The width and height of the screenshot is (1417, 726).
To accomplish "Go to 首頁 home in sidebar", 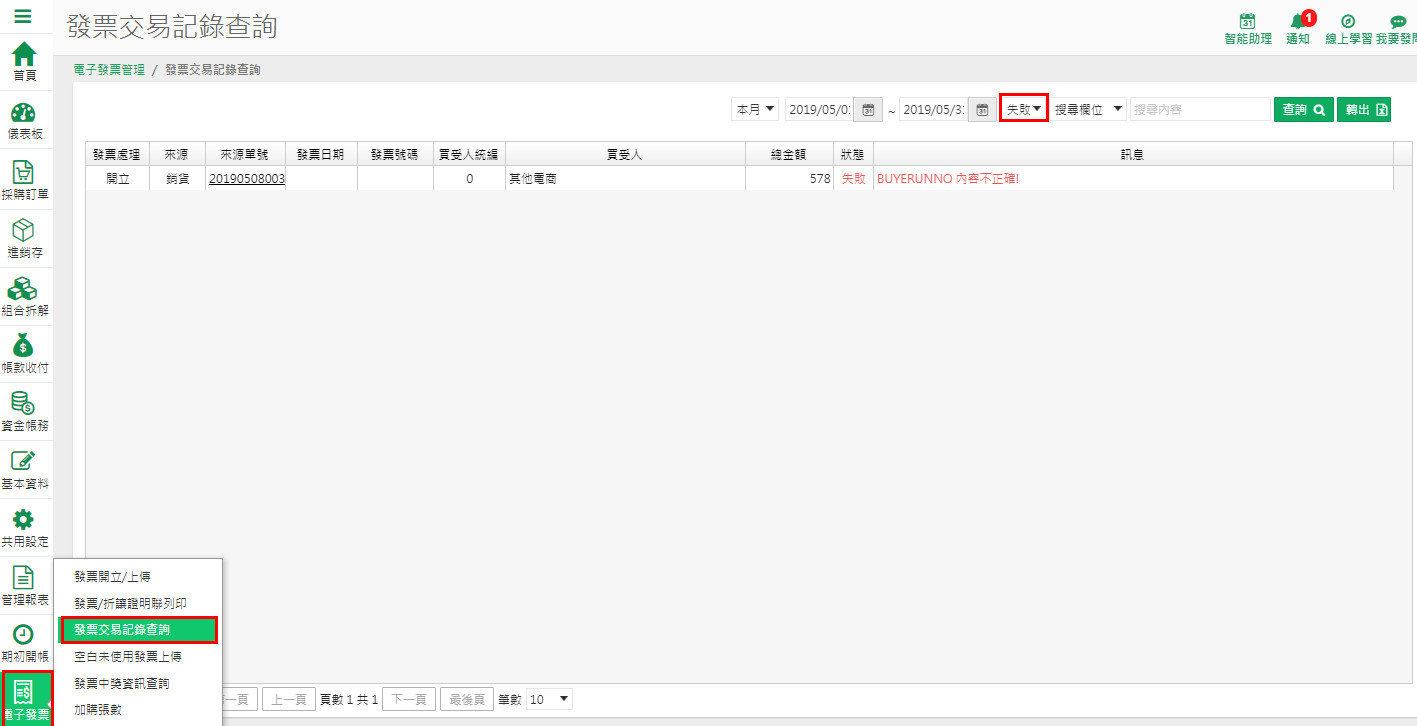I will (x=24, y=62).
